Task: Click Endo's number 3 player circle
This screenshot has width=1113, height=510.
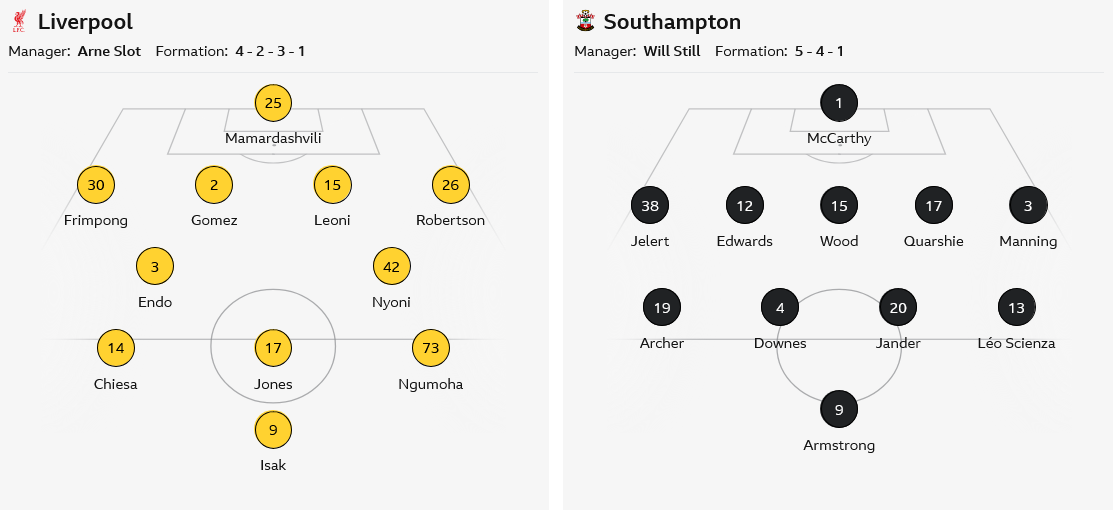Action: (155, 266)
